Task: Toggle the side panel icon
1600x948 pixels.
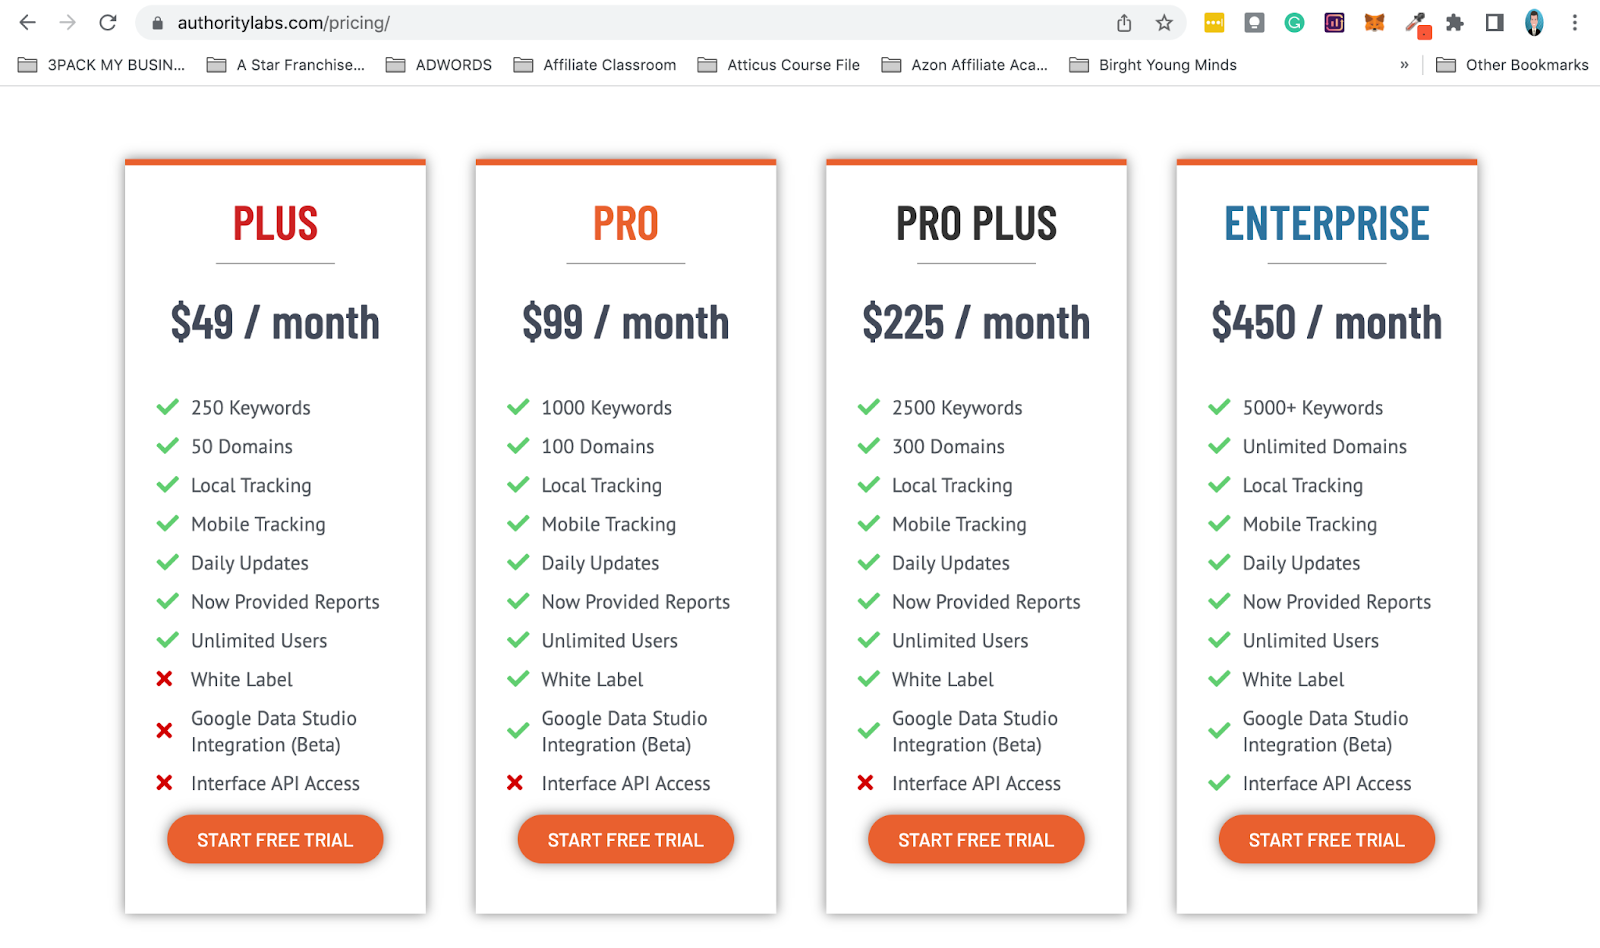Action: [1495, 22]
